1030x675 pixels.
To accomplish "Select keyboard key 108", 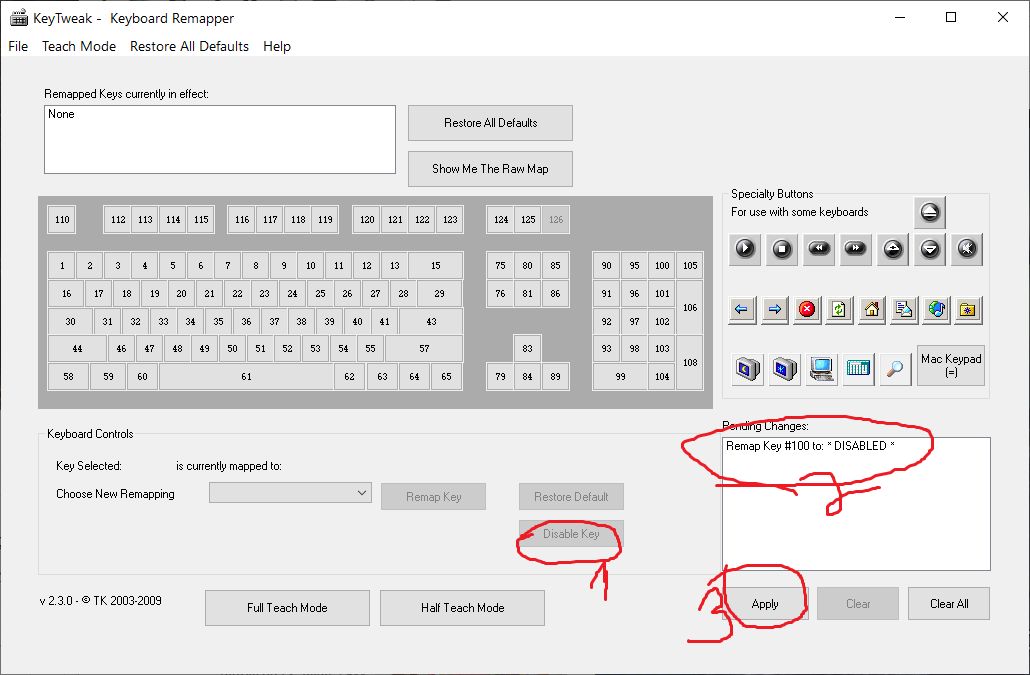I will [690, 362].
